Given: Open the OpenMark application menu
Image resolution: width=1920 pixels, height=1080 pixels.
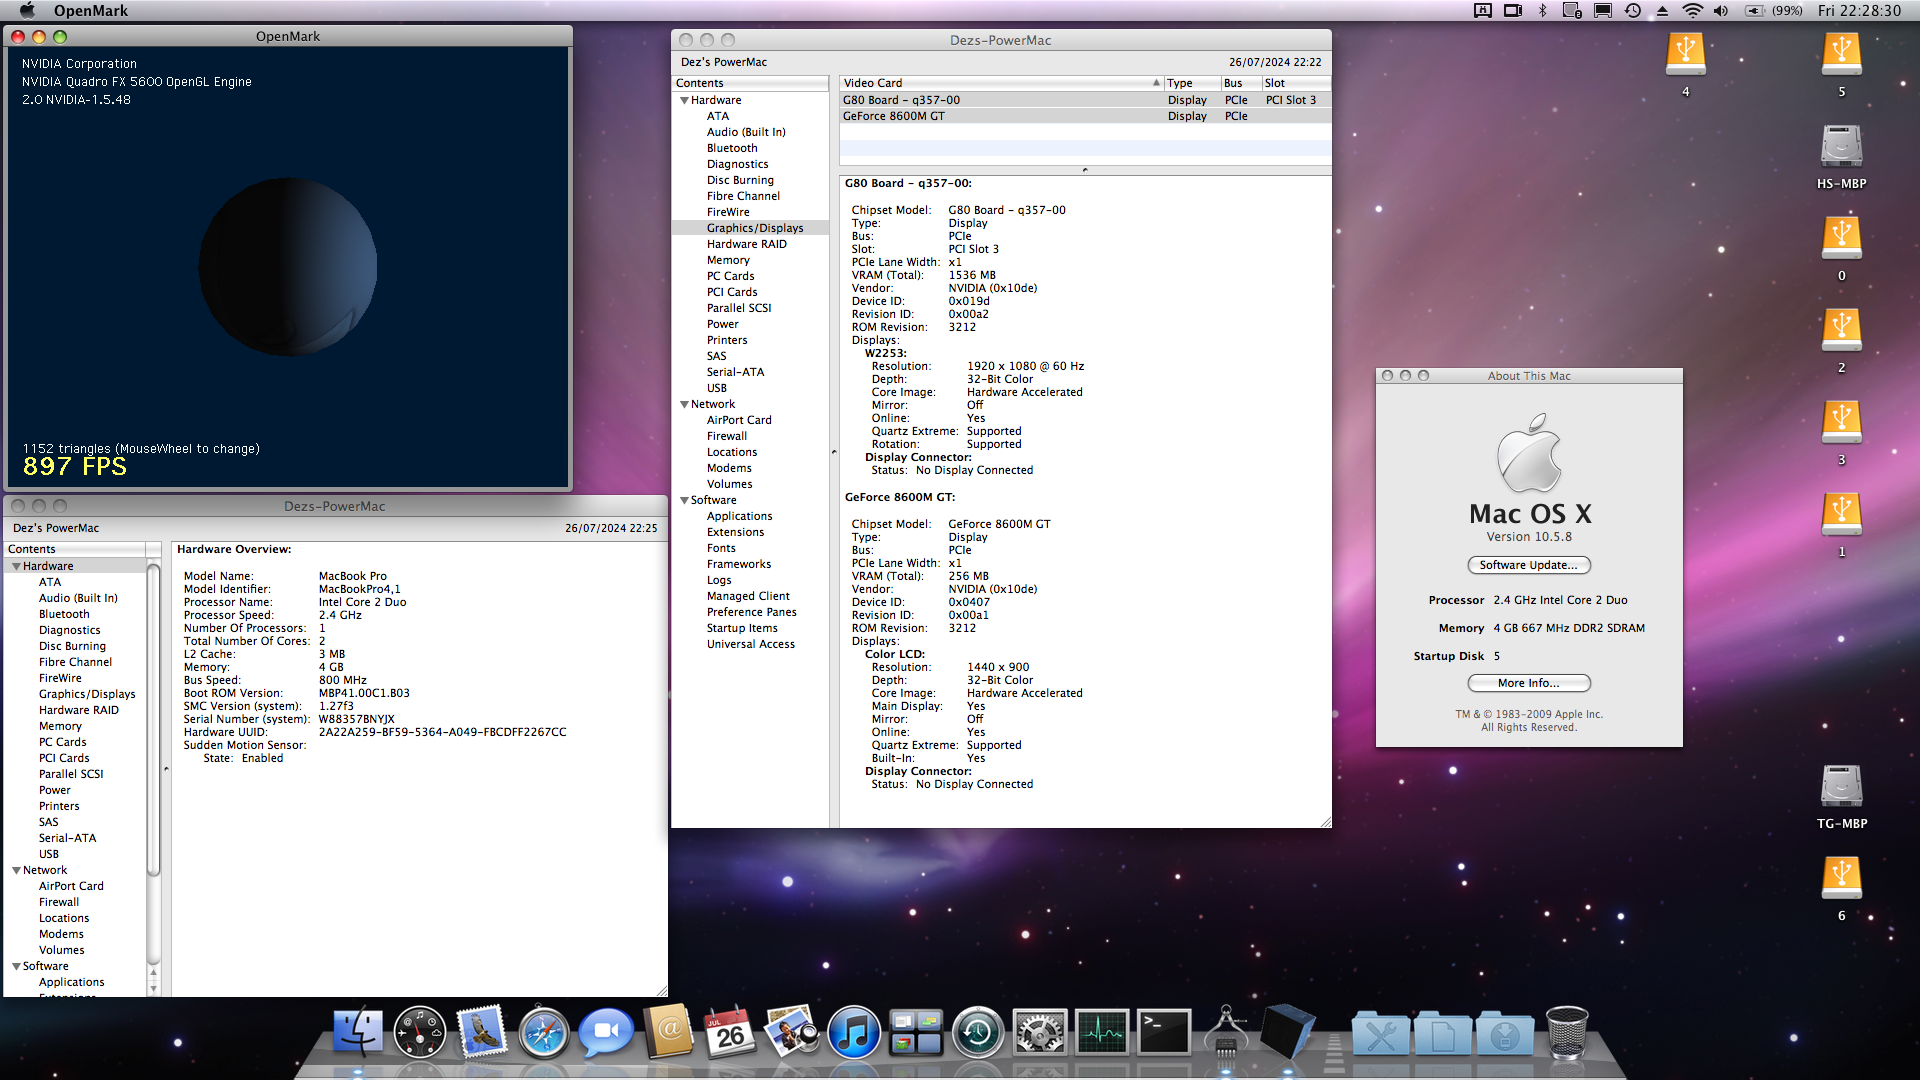Looking at the screenshot, I should tap(91, 10).
